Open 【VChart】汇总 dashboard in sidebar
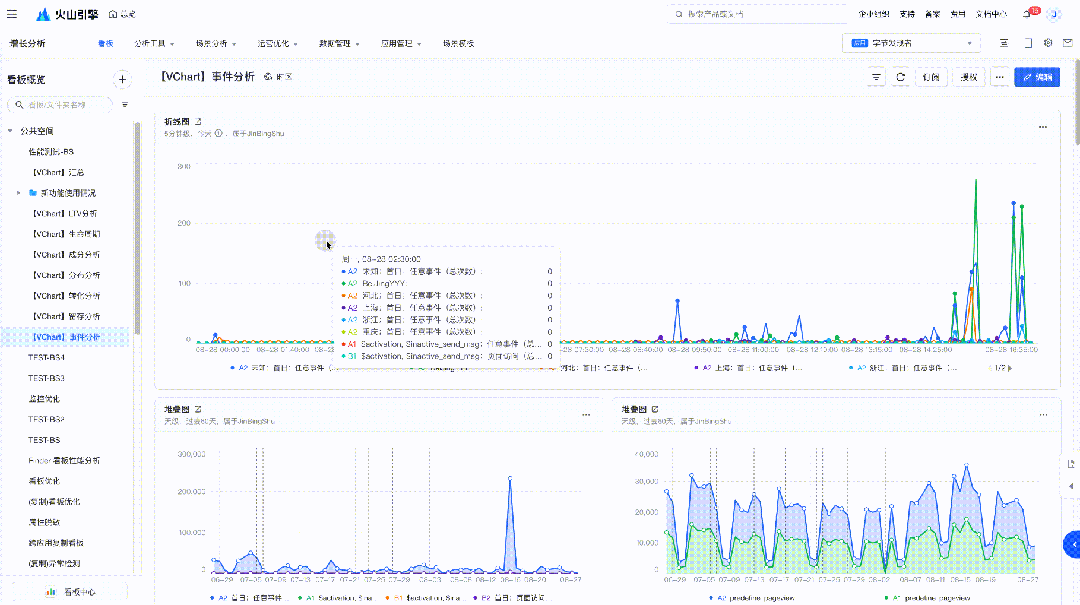 [59, 172]
